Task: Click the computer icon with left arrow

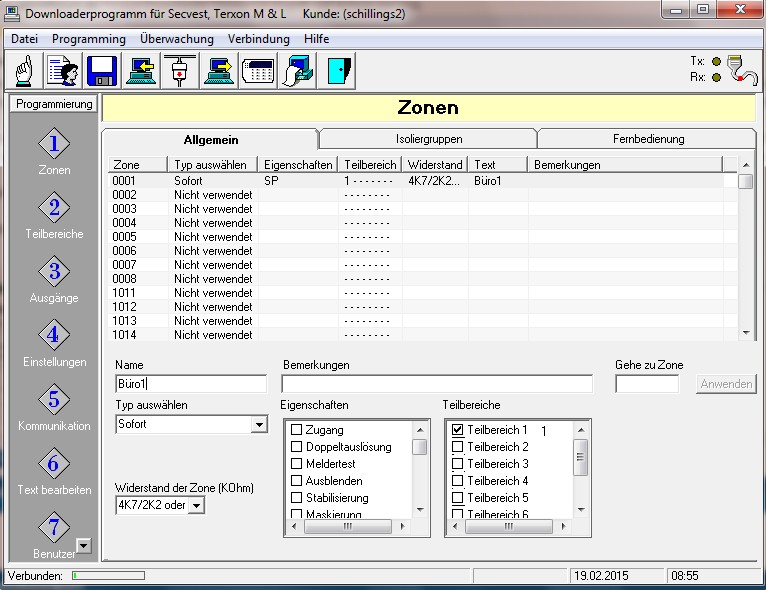Action: pyautogui.click(x=140, y=71)
